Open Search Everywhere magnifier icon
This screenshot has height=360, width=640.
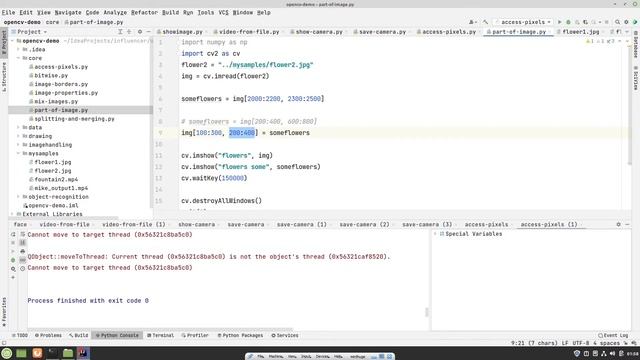click(x=618, y=22)
